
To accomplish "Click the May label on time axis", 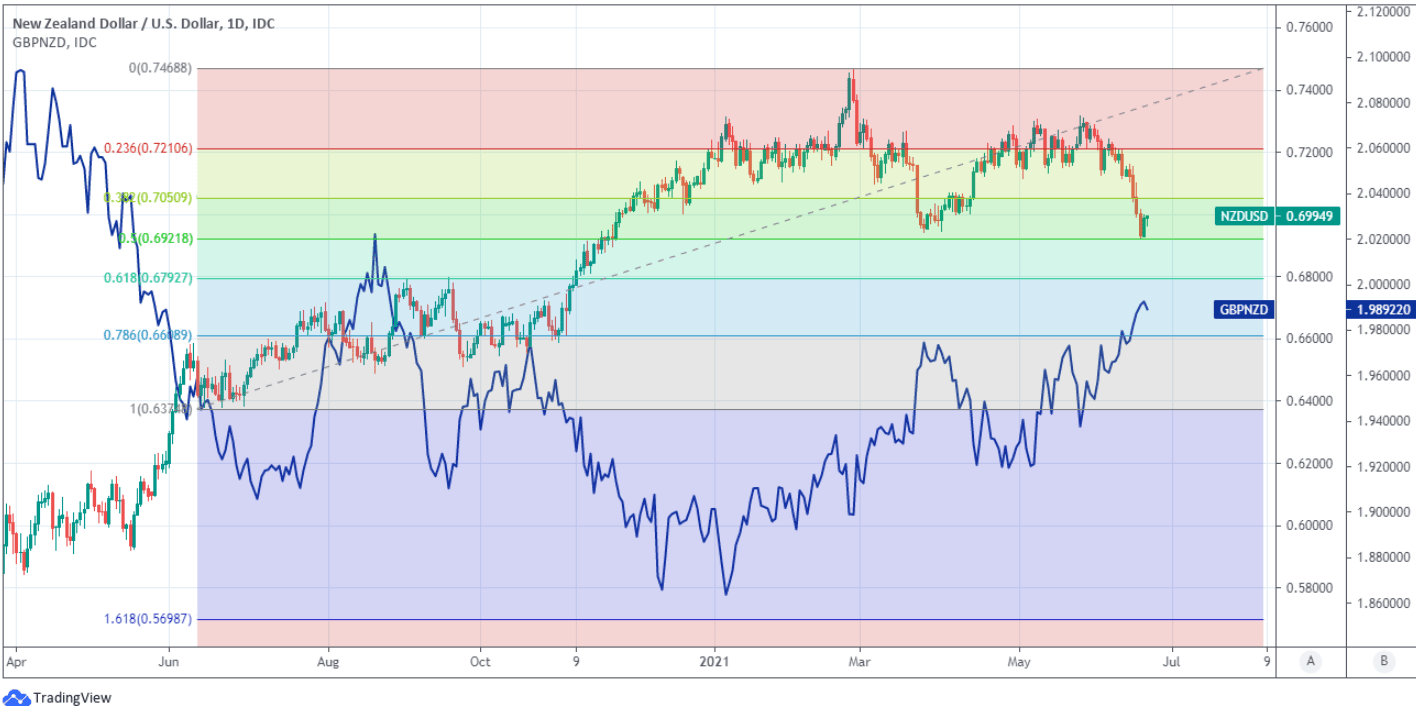I will point(1019,661).
